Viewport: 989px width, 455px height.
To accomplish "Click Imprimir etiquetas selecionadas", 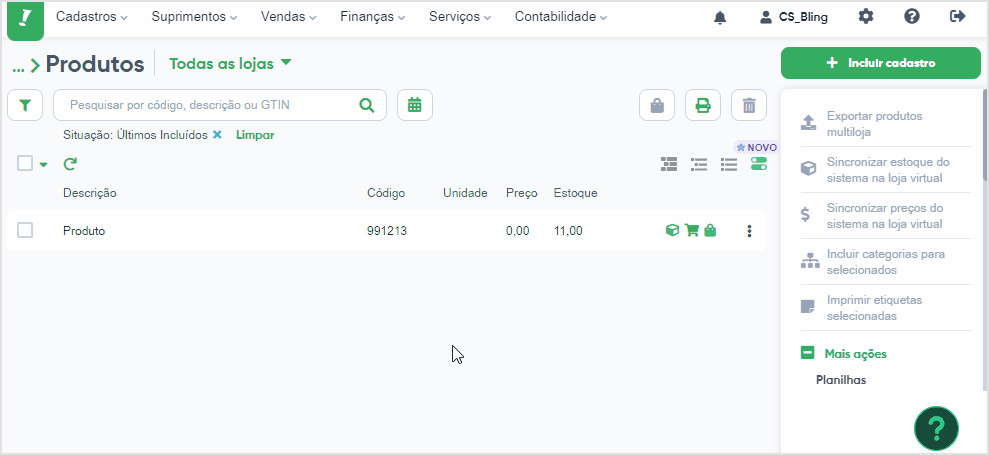I will coord(874,308).
